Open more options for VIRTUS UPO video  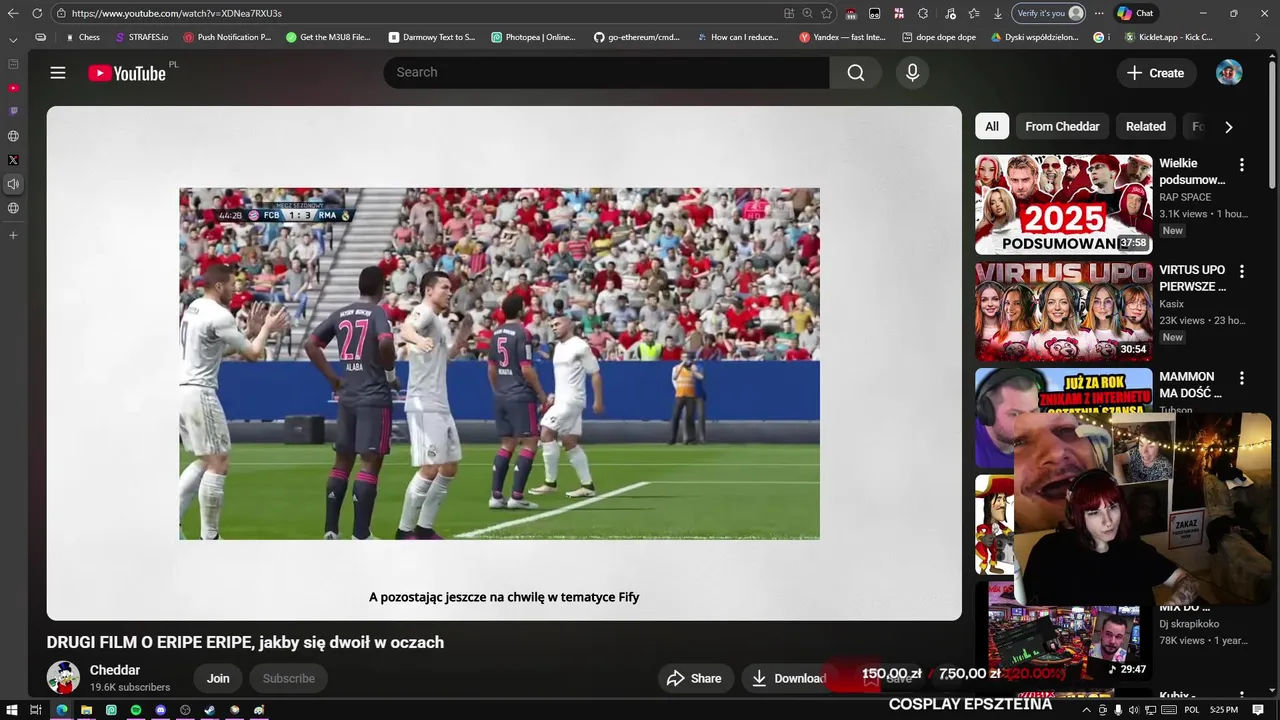click(1242, 272)
